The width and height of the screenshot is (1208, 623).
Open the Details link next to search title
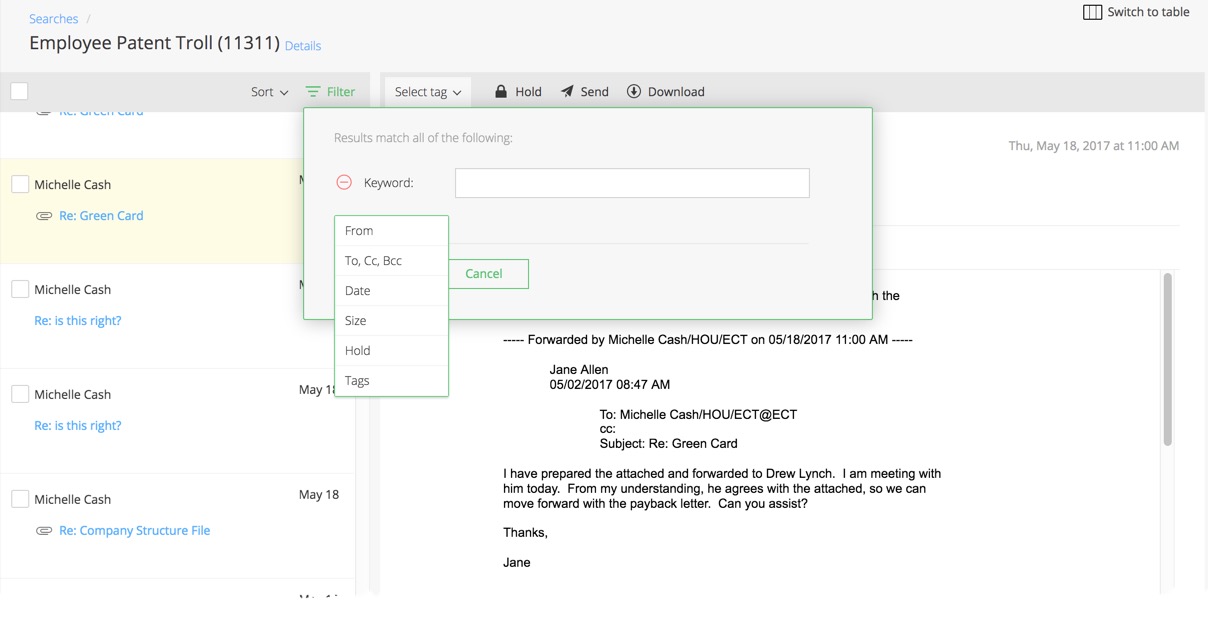[303, 45]
